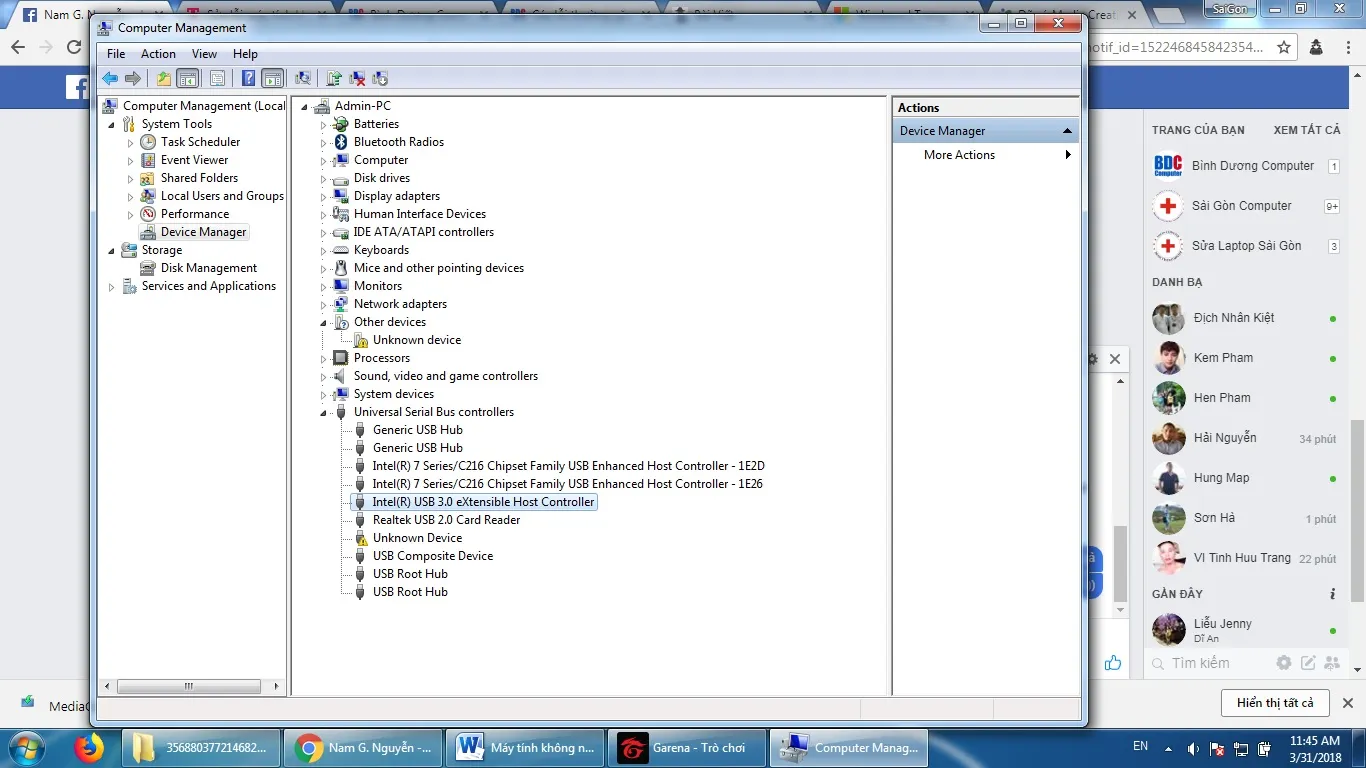Click the volume speaker icon in system tray
1366x768 pixels.
coord(1192,748)
